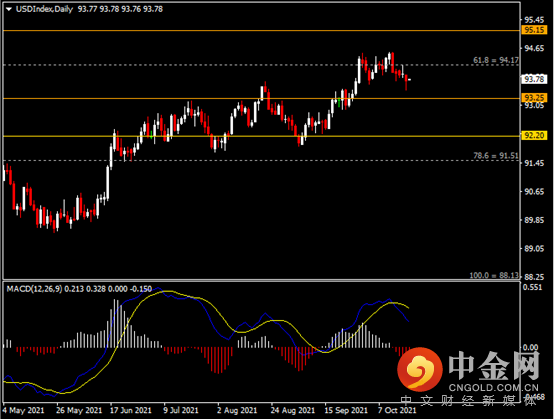The image size is (554, 419).
Task: Click the 15 Sep 2021 date marker
Action: click(346, 411)
